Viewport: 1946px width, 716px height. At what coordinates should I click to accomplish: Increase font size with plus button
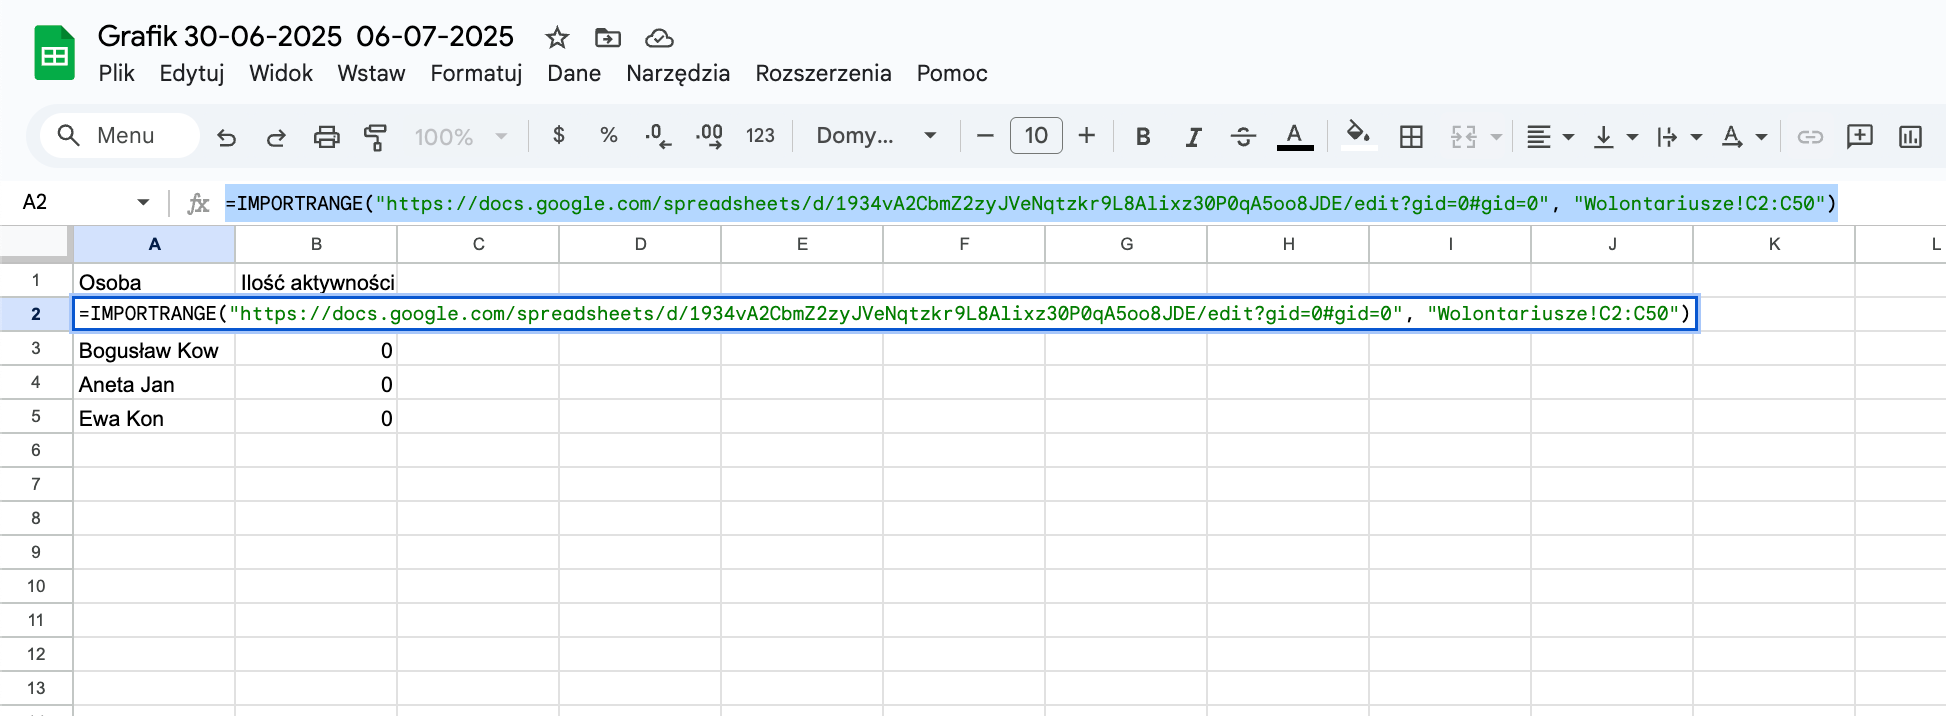pos(1087,135)
